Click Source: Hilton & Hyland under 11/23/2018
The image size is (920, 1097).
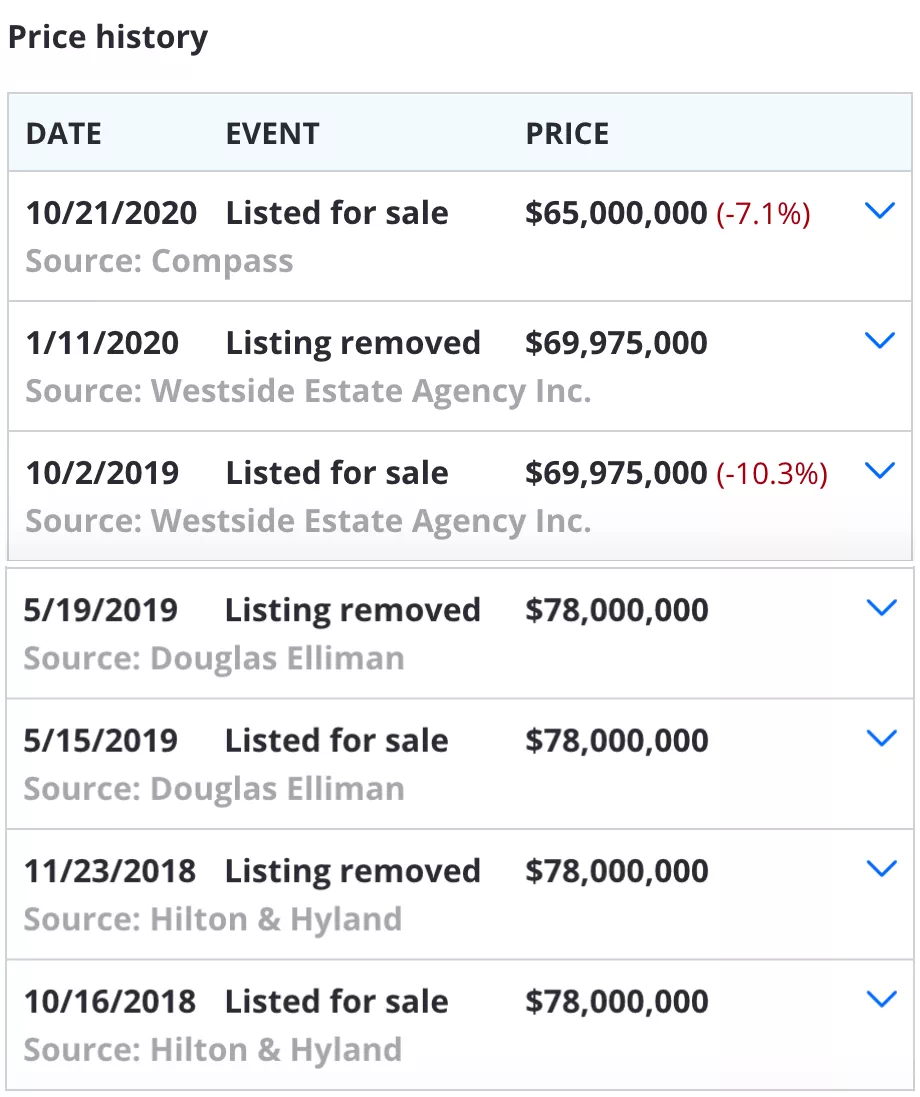point(213,920)
